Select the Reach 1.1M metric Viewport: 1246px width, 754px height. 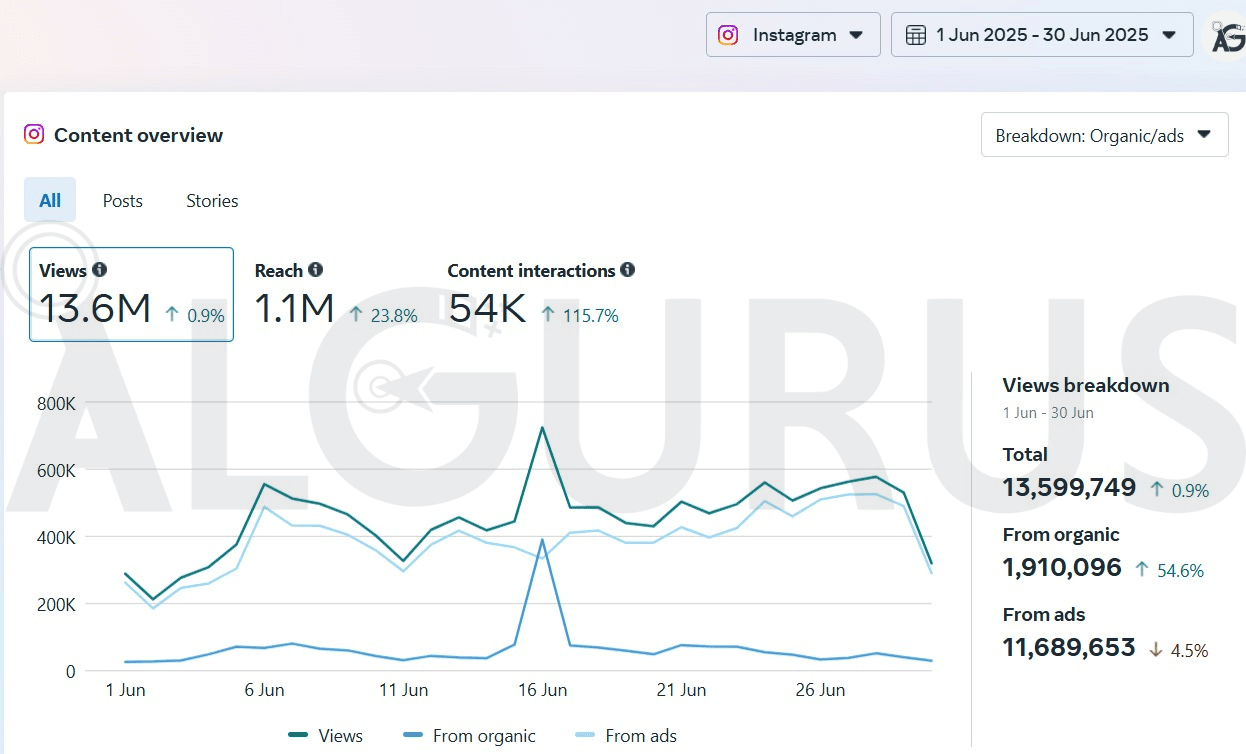(x=335, y=295)
